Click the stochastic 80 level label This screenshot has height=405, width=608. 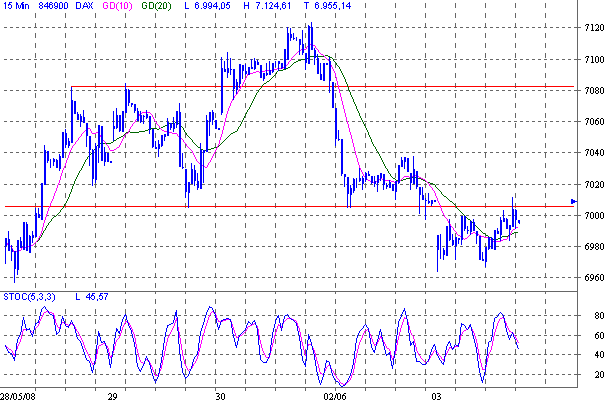[599, 316]
